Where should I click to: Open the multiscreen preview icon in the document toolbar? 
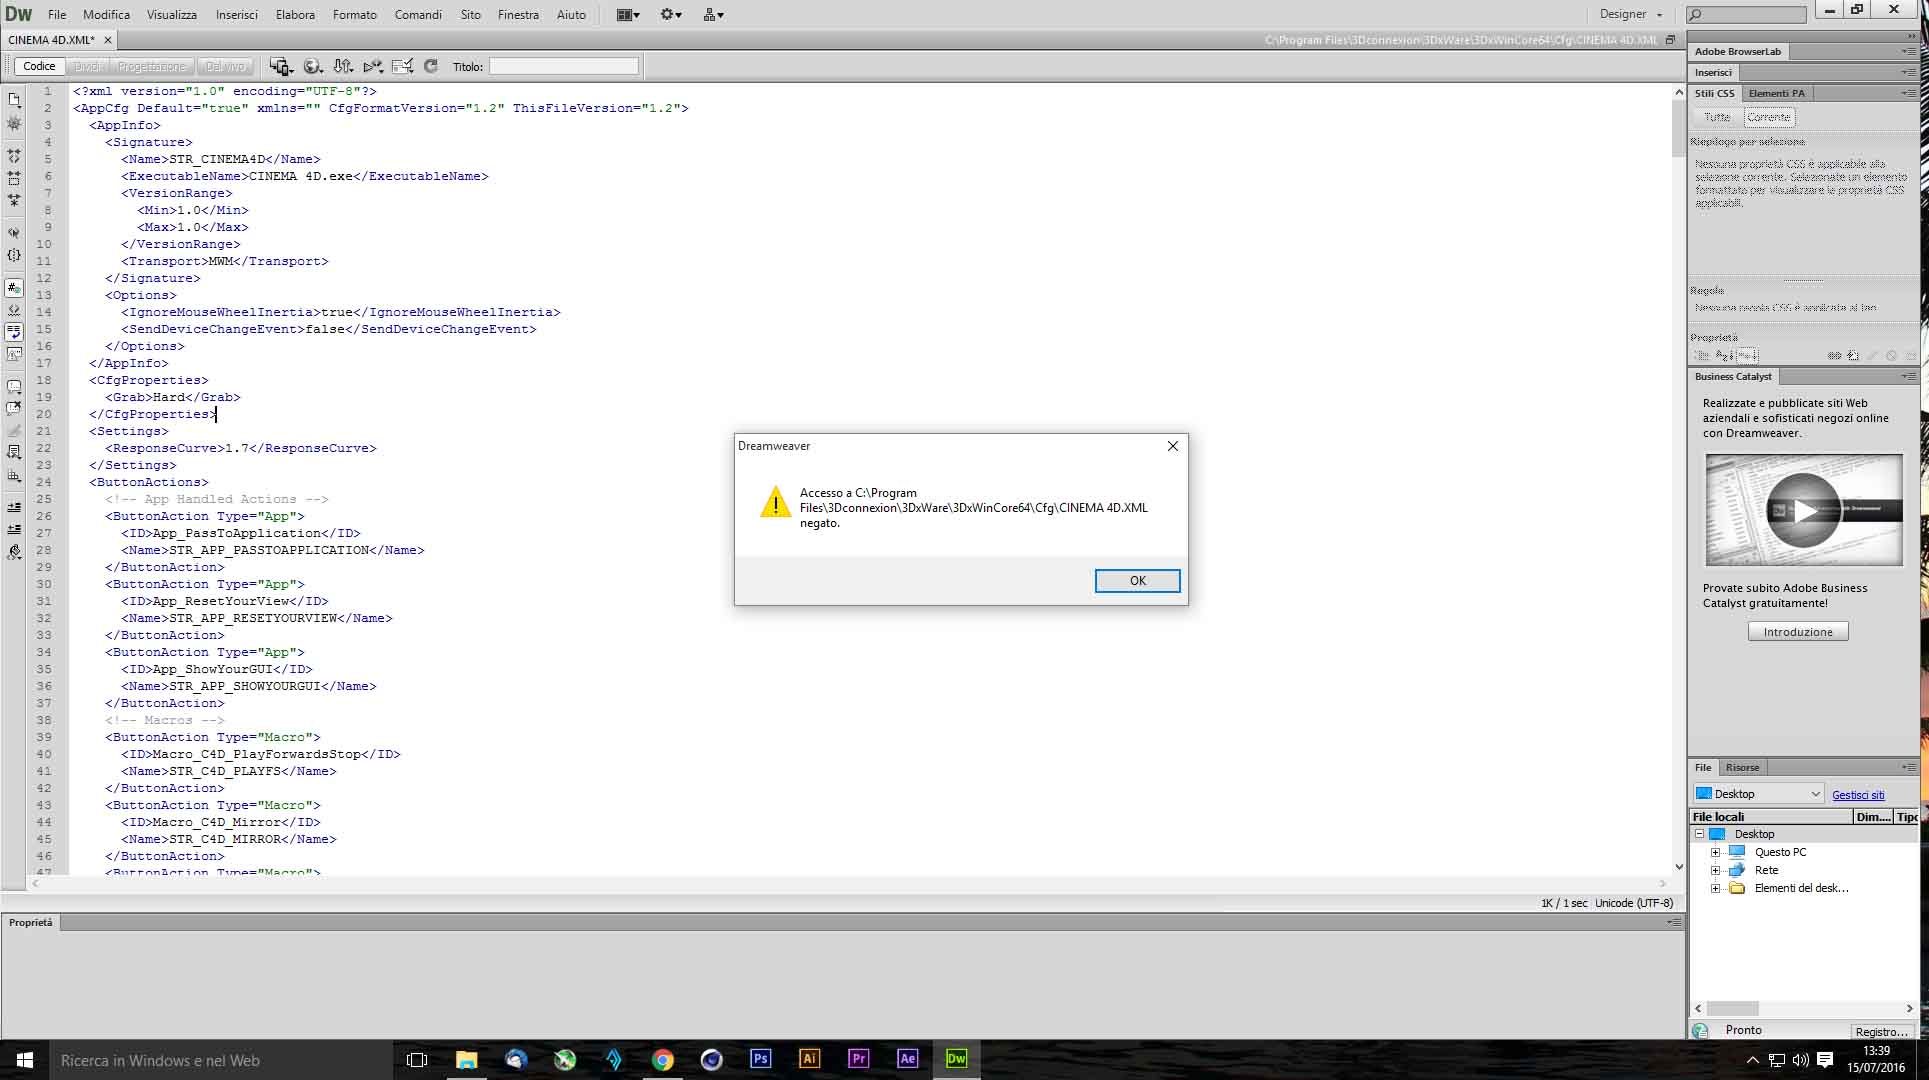pyautogui.click(x=281, y=66)
